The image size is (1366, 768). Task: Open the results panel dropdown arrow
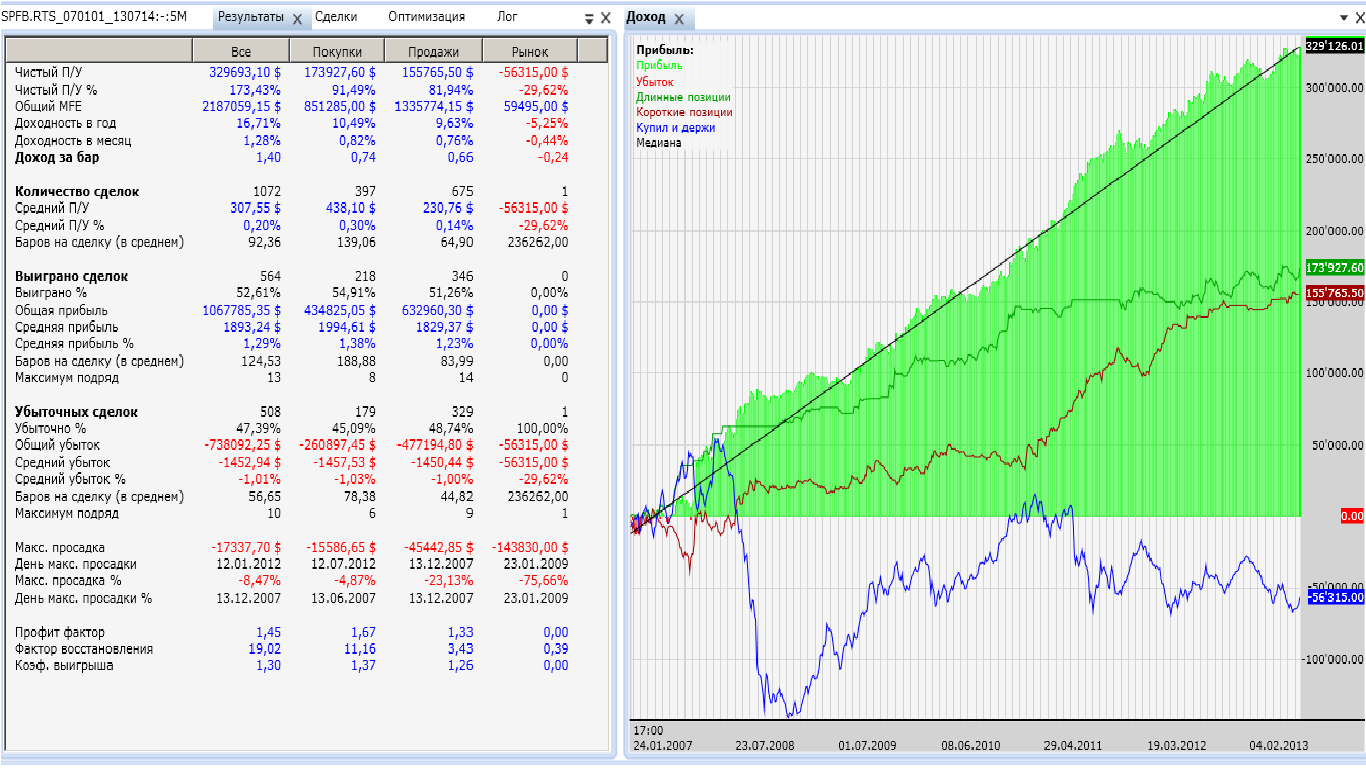tap(589, 18)
